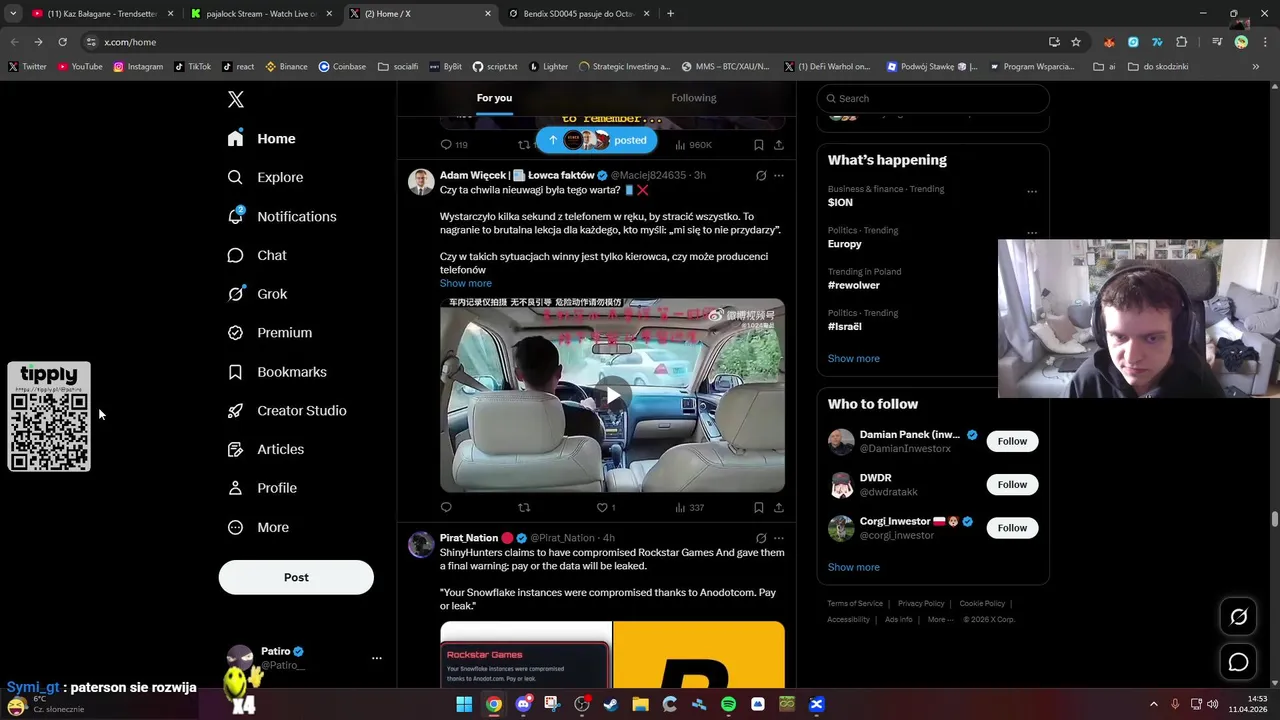
Task: Click Grok icon on Pirat_Nation's post
Action: pyautogui.click(x=761, y=538)
